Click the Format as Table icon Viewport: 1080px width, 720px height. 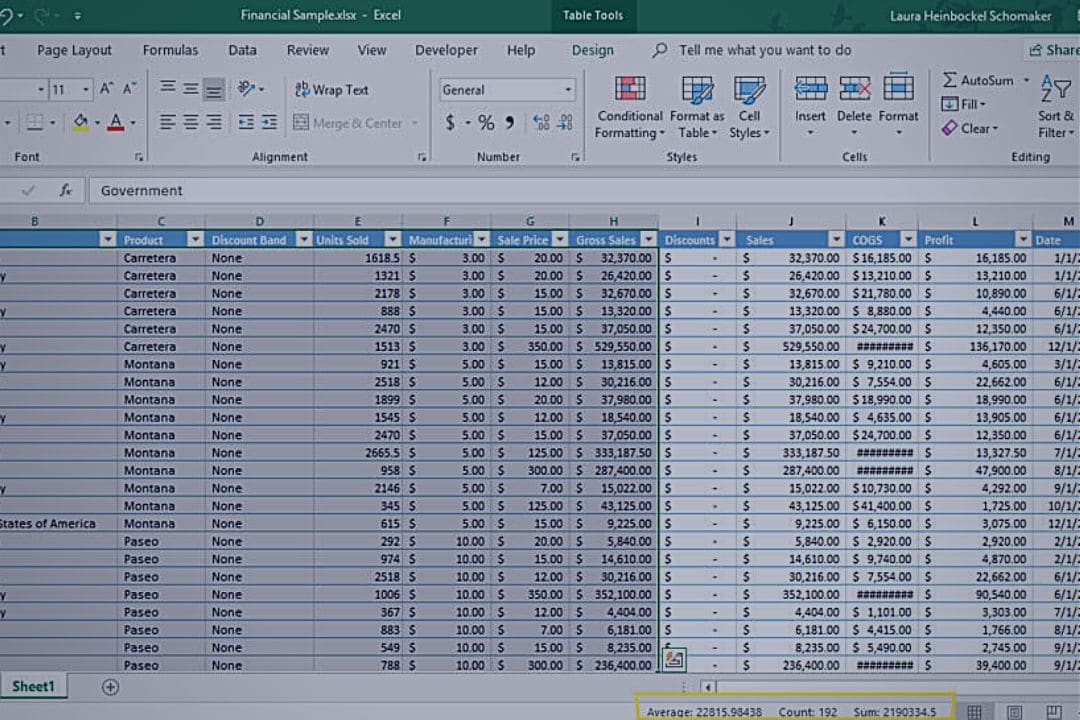tap(696, 108)
